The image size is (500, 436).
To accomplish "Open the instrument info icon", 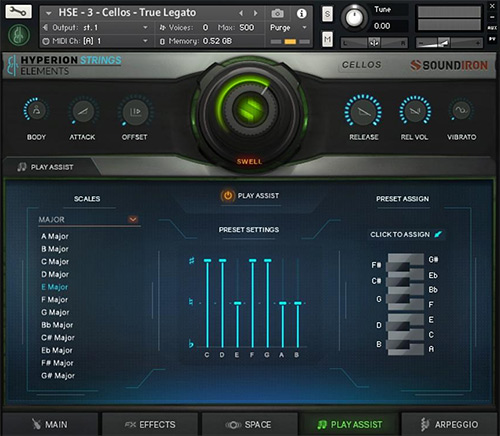I will pos(301,14).
